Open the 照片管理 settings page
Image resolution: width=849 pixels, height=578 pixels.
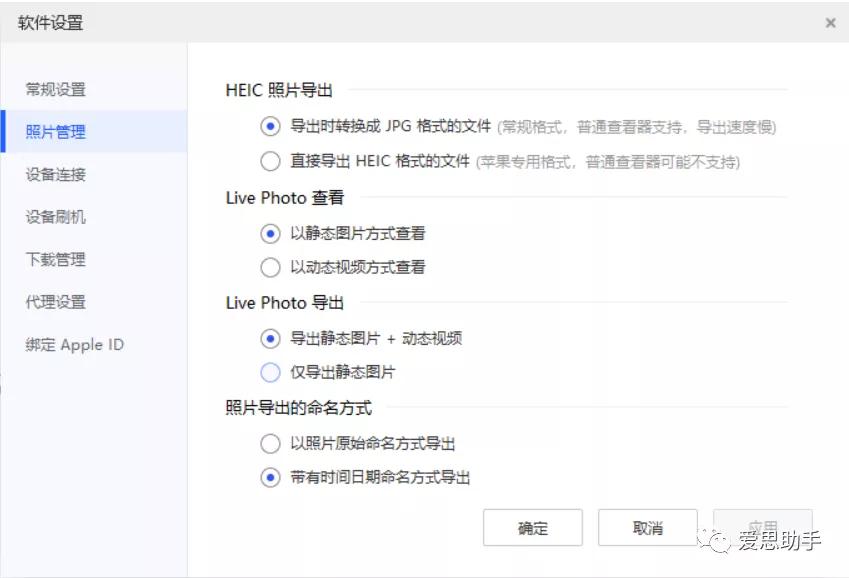click(62, 131)
